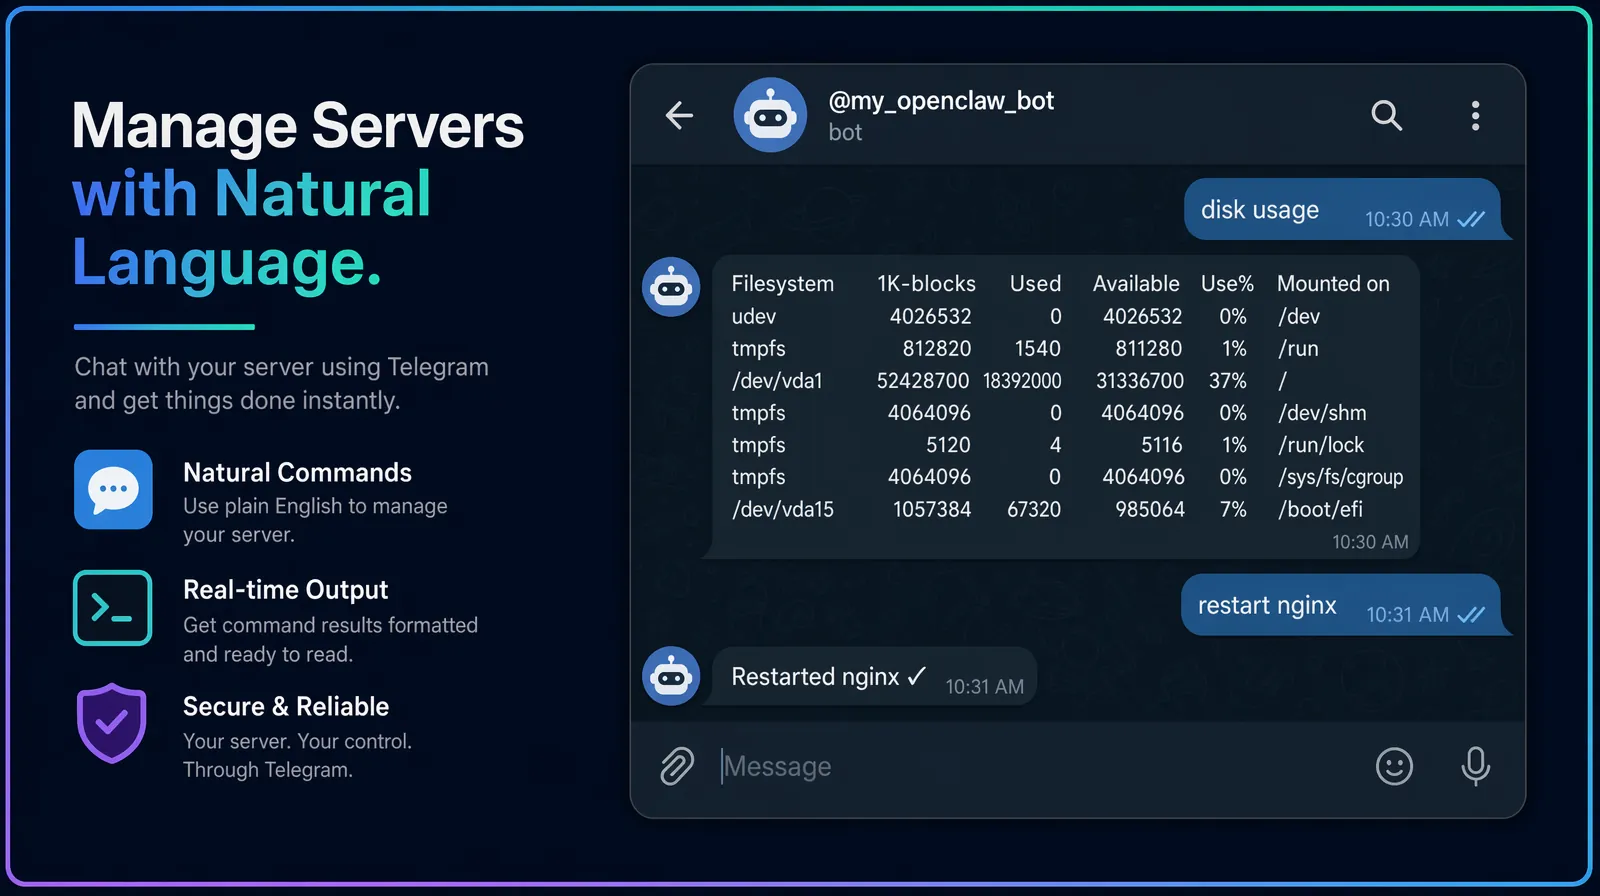Click the Available column header
Screen dimensions: 1600x896
tap(1136, 284)
